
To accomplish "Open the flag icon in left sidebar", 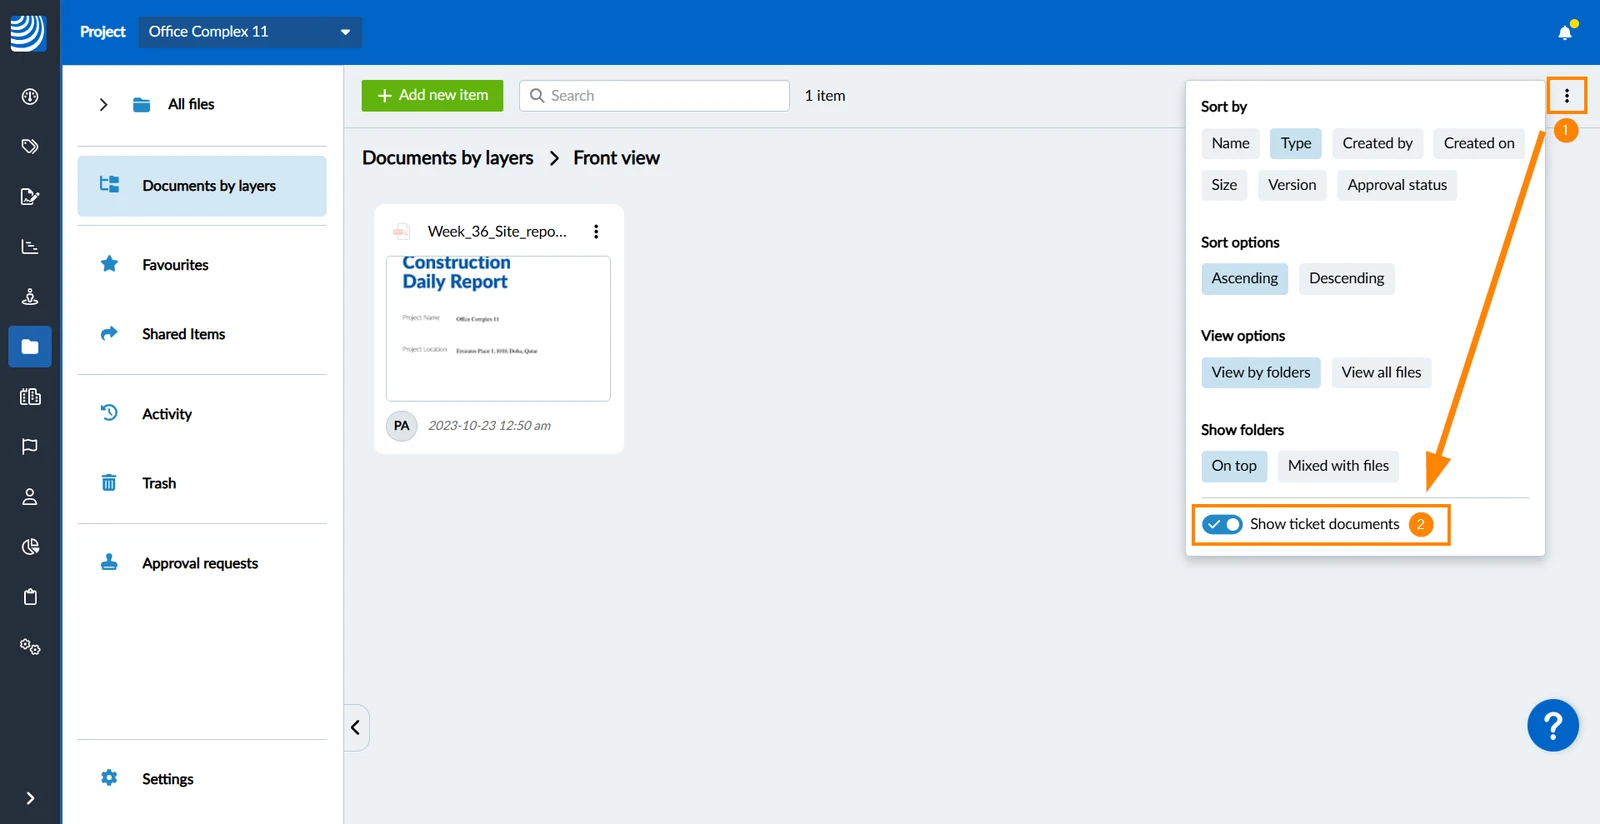I will (x=30, y=446).
